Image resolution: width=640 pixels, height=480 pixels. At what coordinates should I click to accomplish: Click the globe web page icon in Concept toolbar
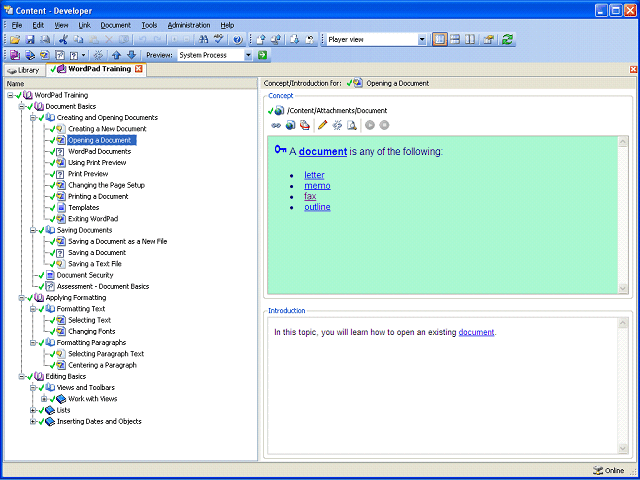click(290, 125)
